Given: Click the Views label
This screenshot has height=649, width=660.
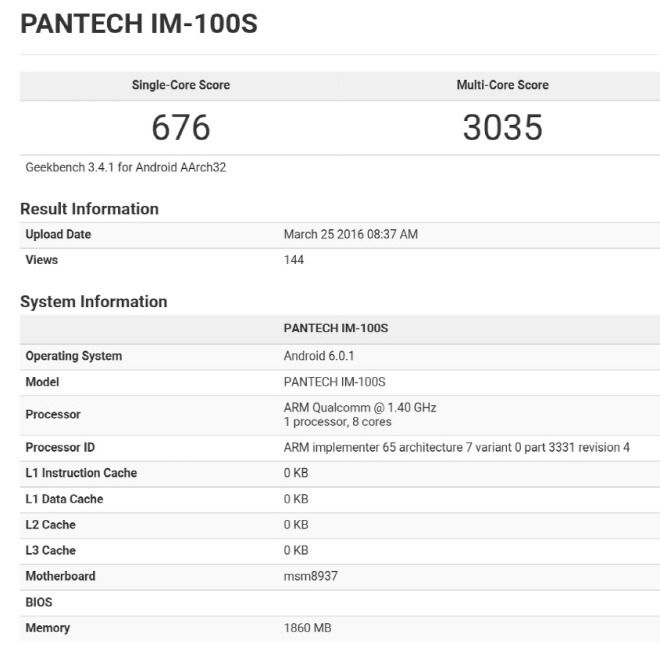Looking at the screenshot, I should point(42,260).
